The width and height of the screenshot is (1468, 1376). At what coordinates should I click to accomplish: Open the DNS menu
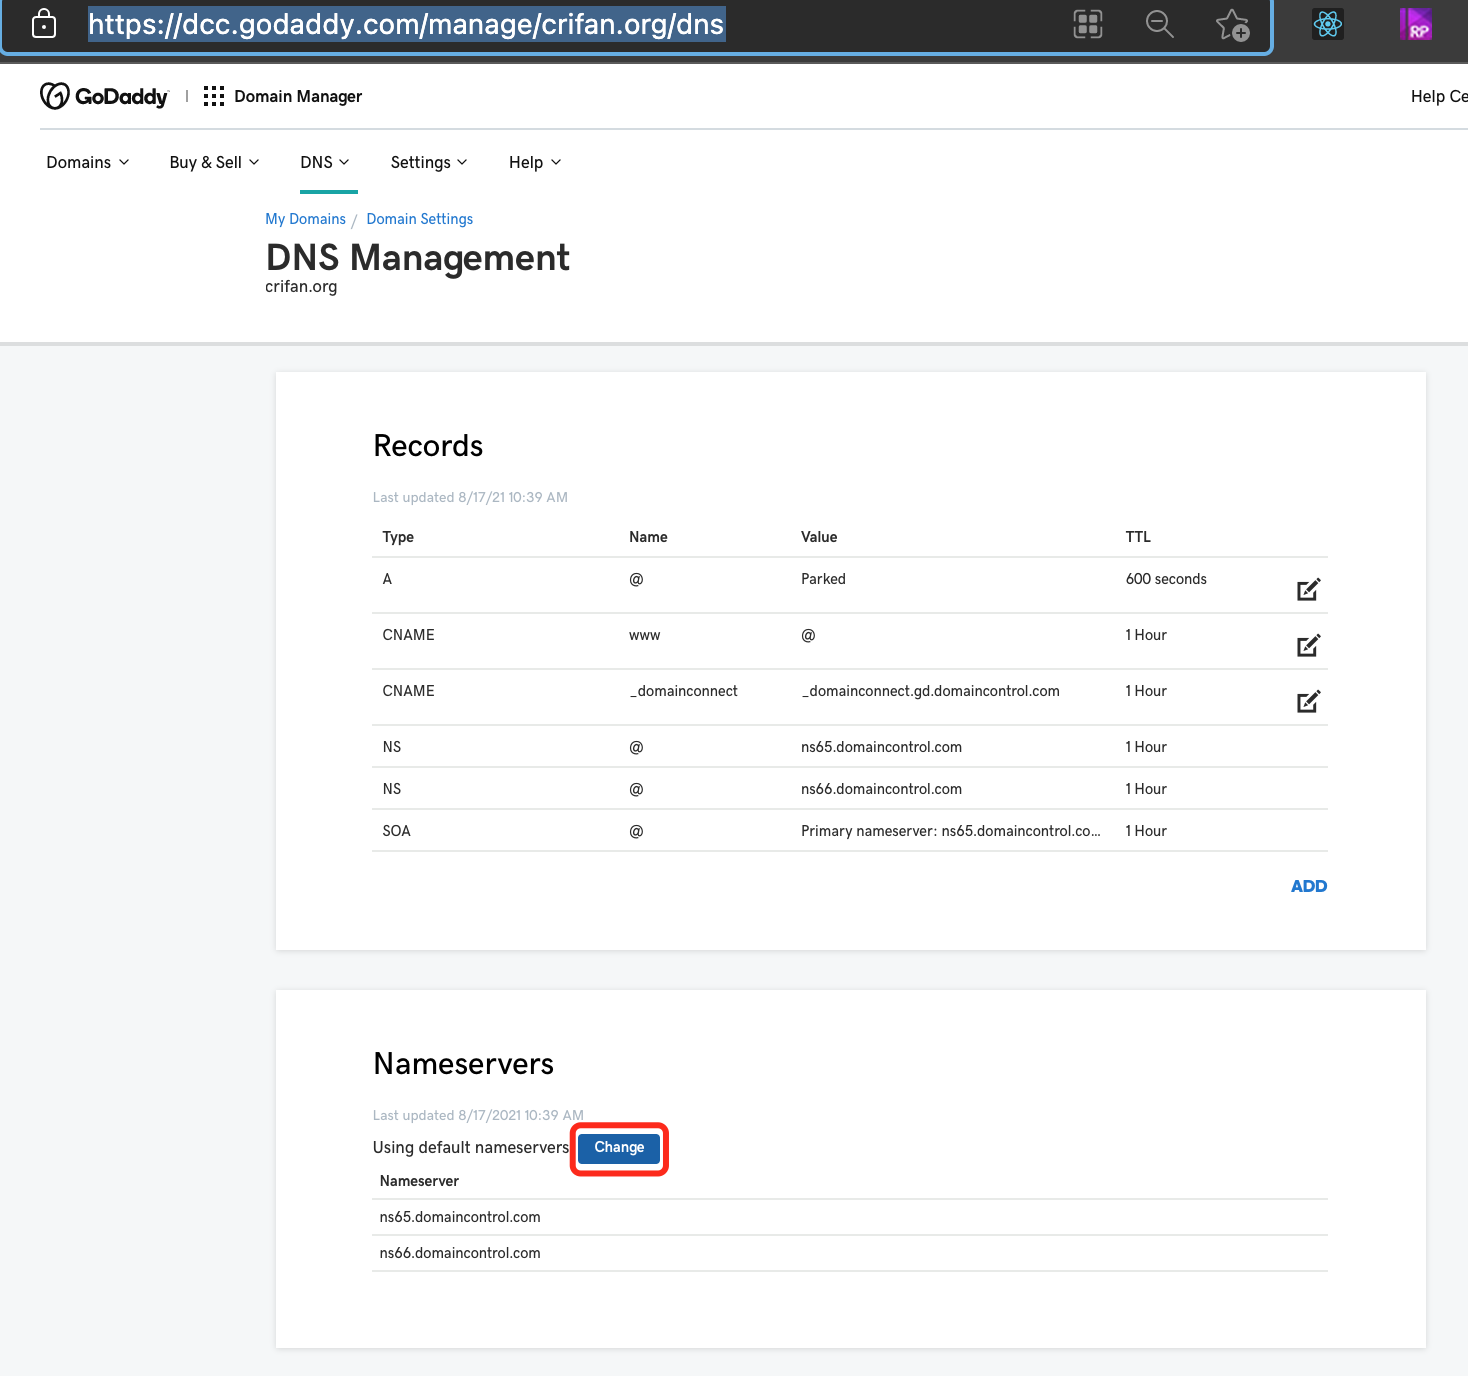(x=325, y=162)
